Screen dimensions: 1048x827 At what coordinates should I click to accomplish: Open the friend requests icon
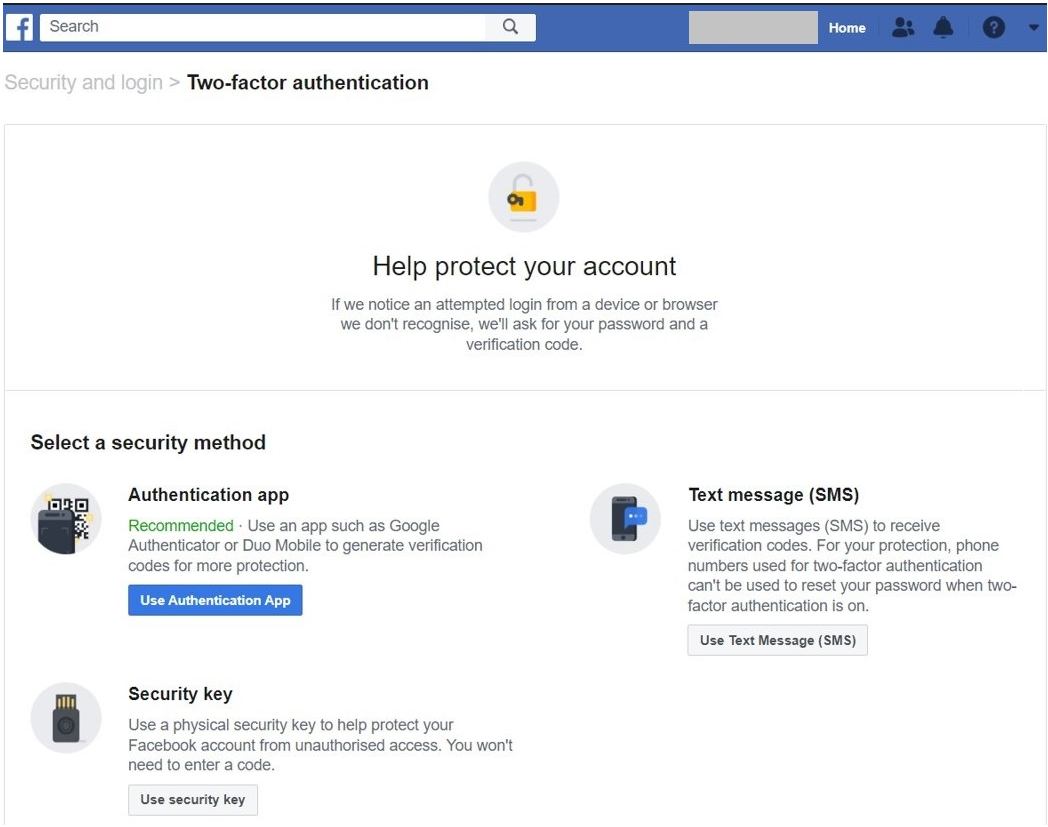coord(902,28)
